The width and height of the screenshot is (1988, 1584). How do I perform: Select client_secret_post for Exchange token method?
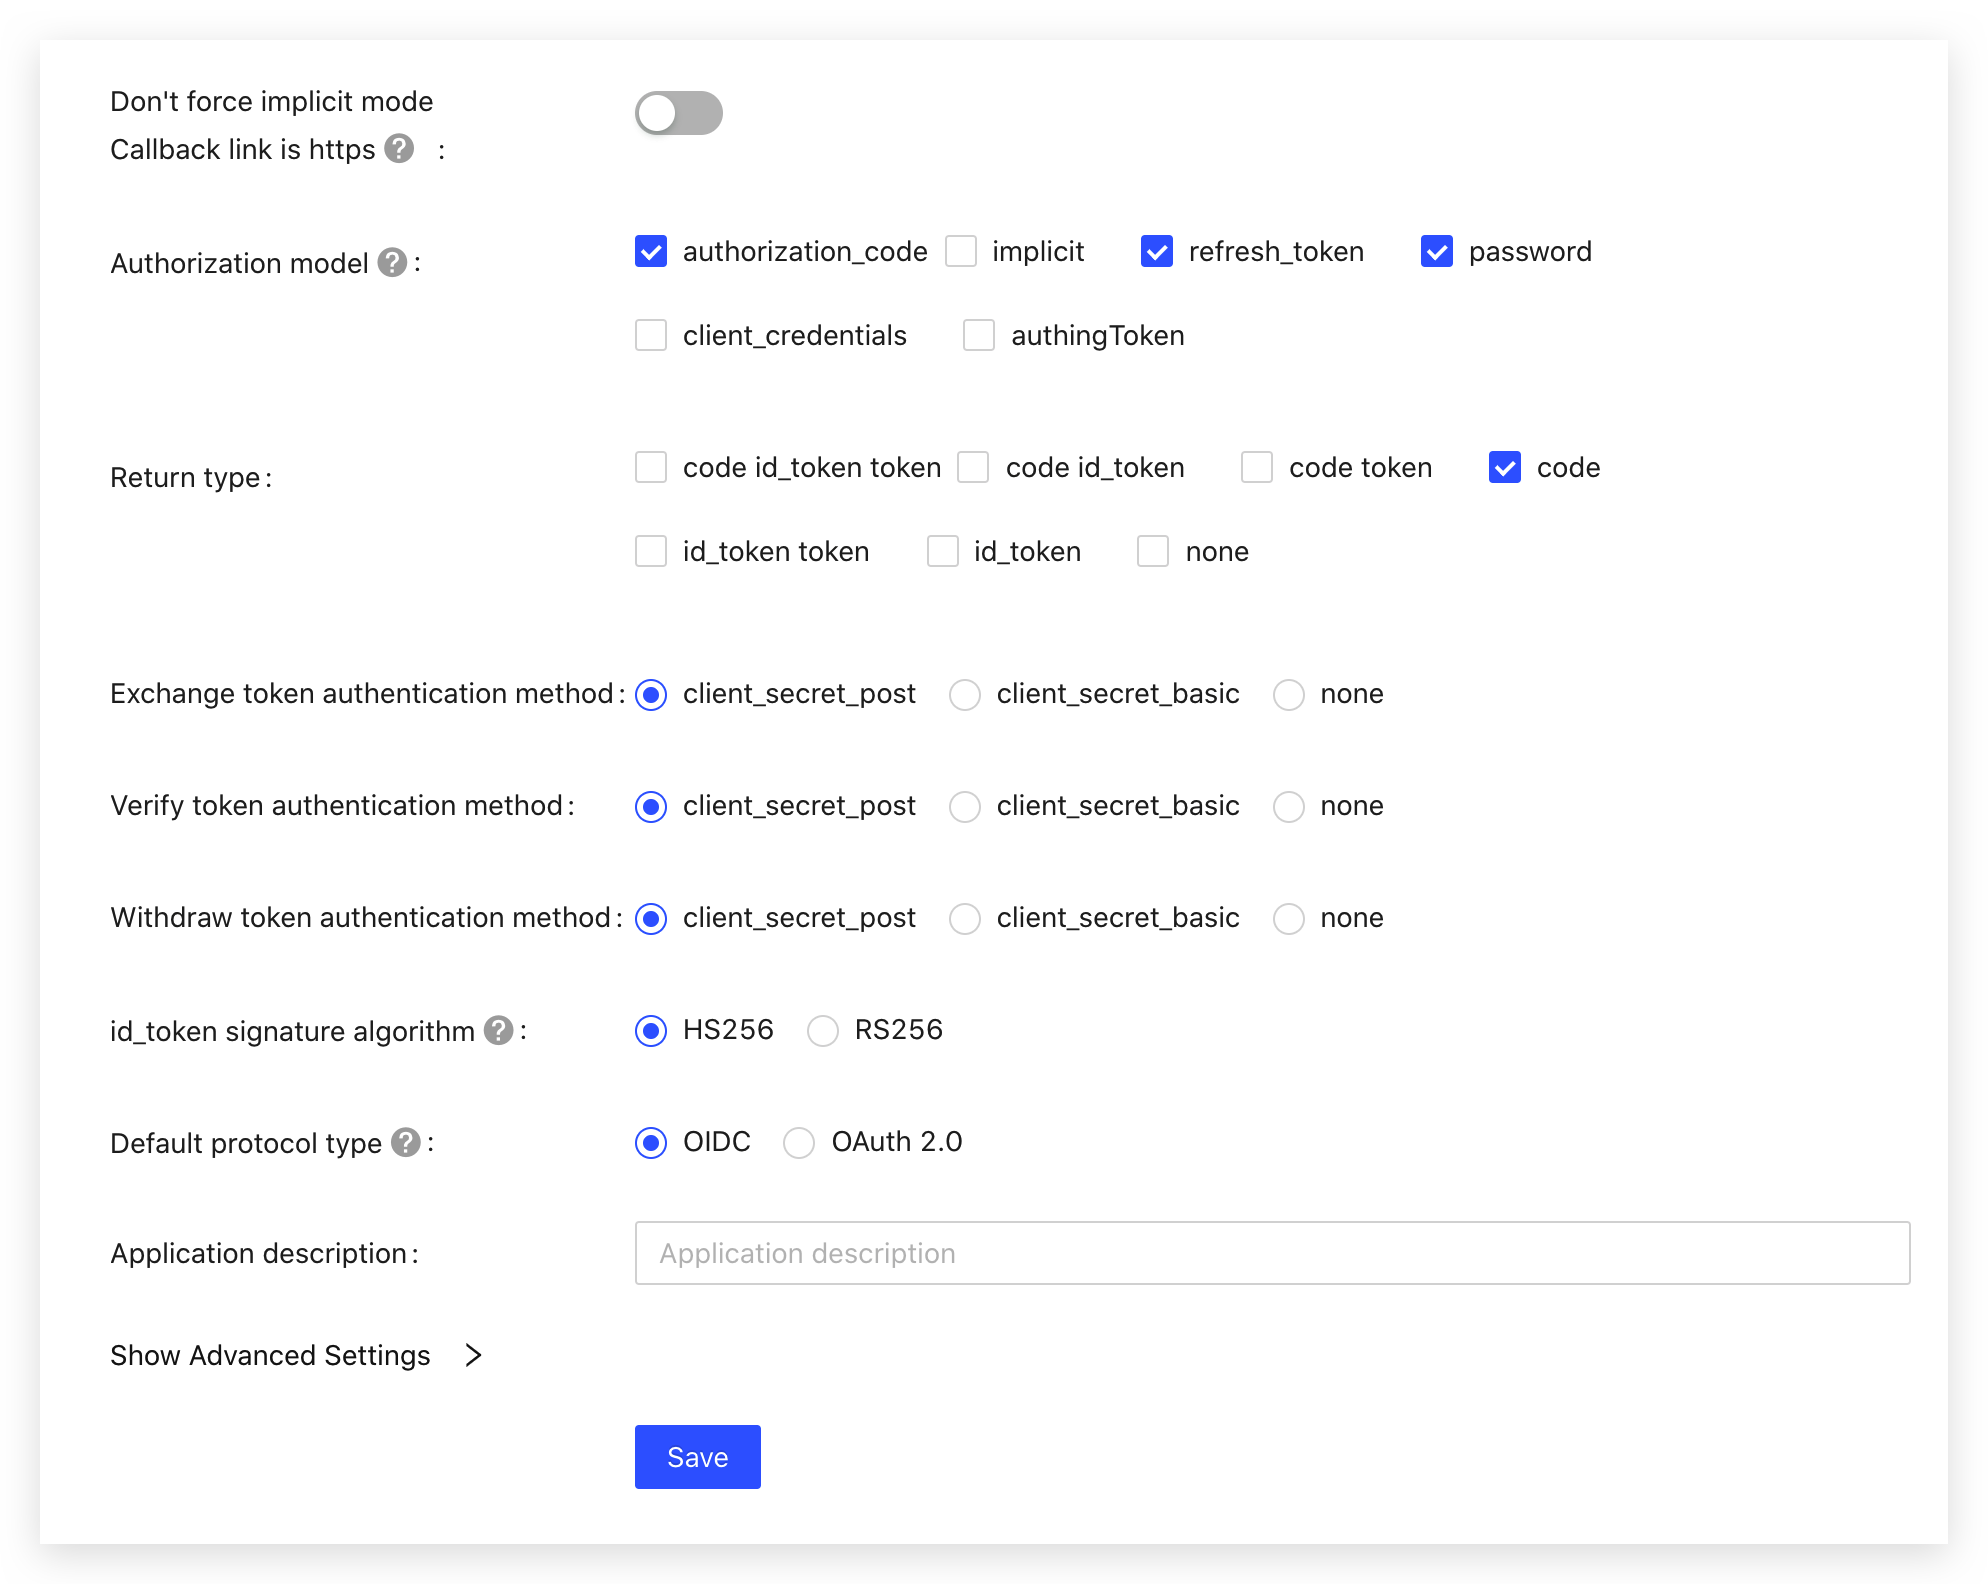(651, 695)
